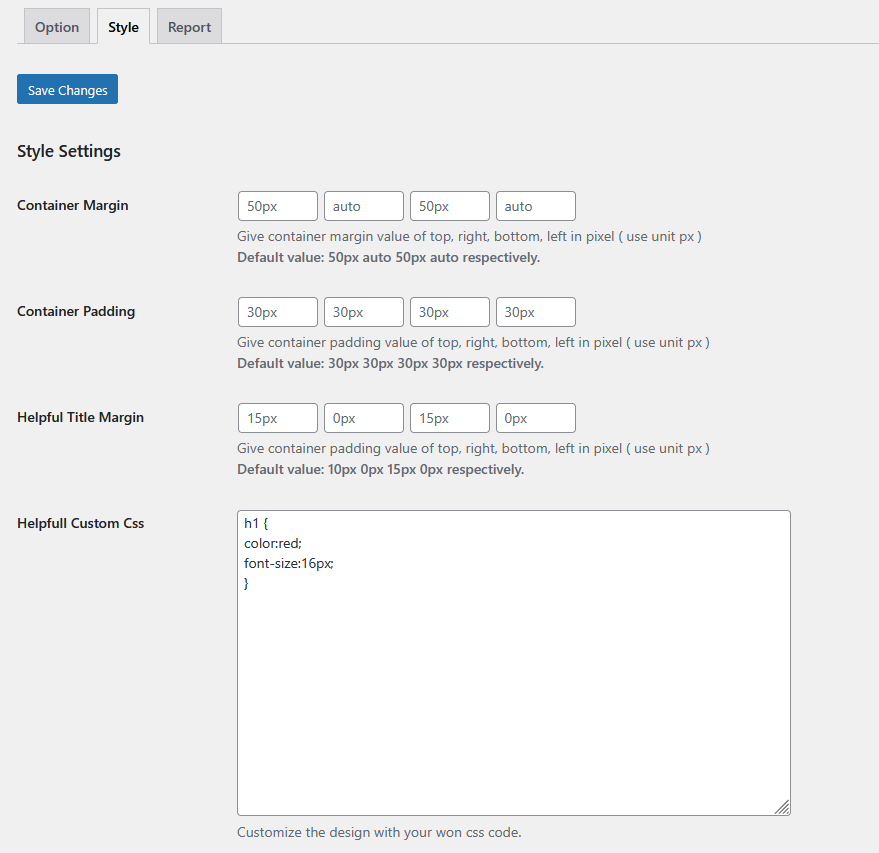Switch to the Option tab

click(57, 27)
